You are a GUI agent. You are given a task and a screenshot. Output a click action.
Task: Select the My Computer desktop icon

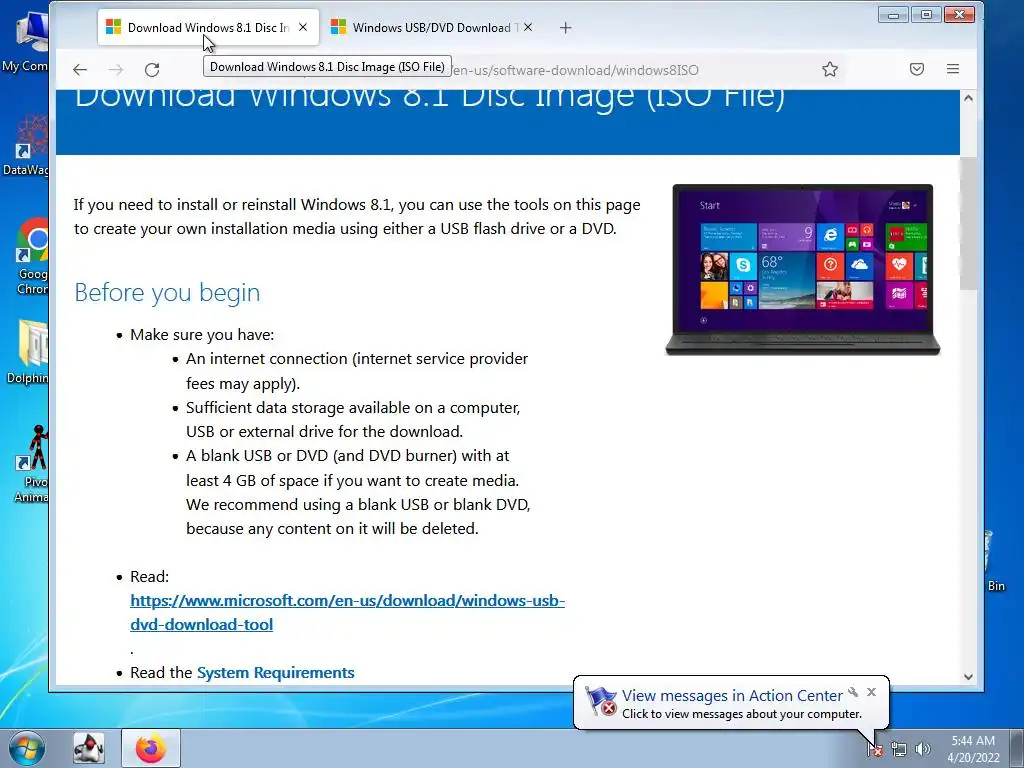26,40
